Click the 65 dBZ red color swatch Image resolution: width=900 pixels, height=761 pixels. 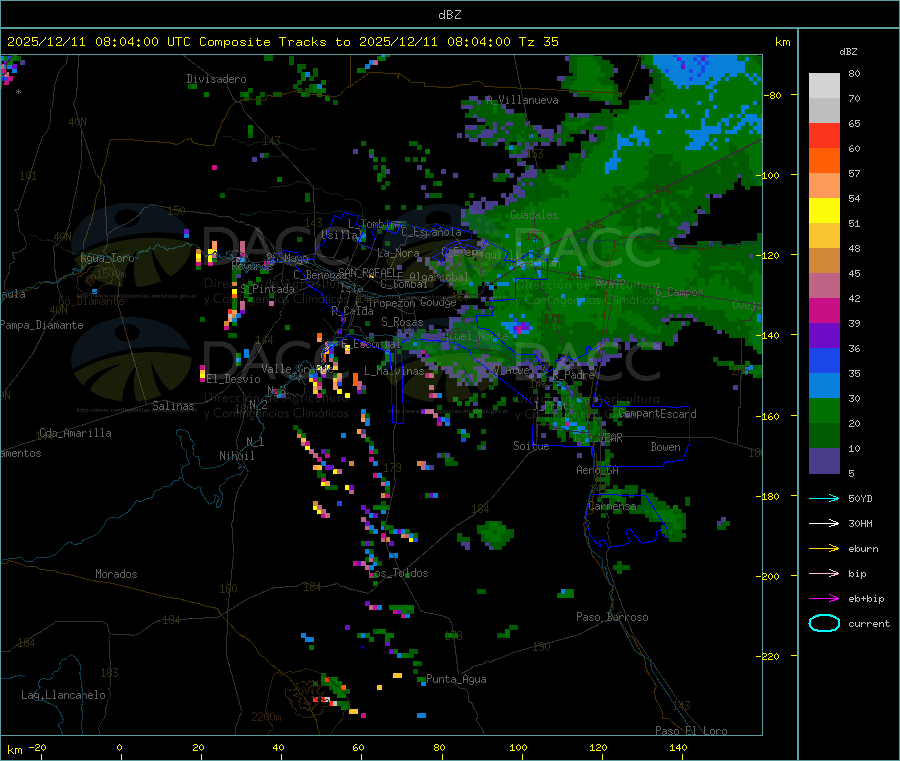tap(824, 135)
